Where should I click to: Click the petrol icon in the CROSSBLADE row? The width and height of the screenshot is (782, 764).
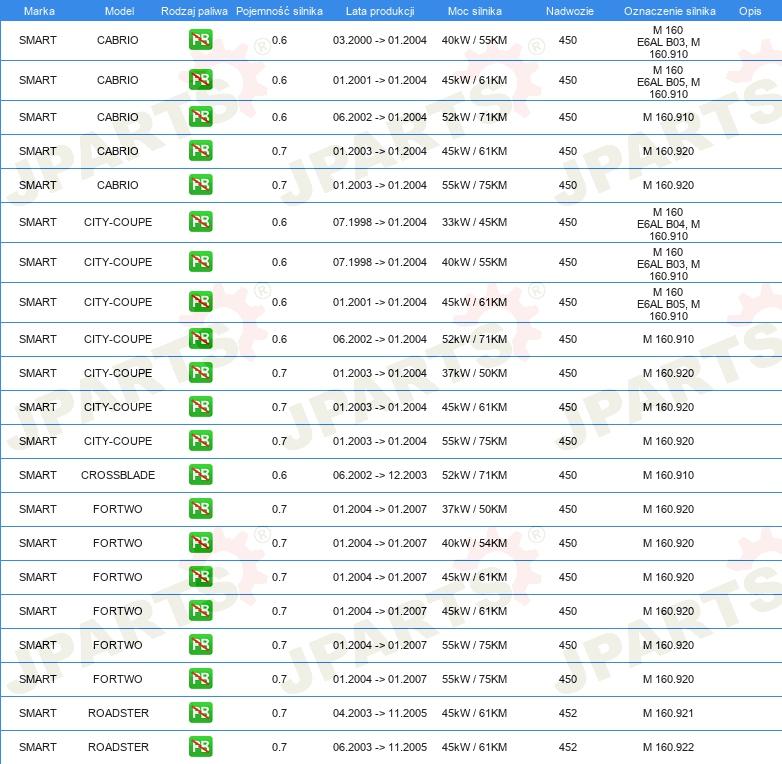click(x=200, y=474)
